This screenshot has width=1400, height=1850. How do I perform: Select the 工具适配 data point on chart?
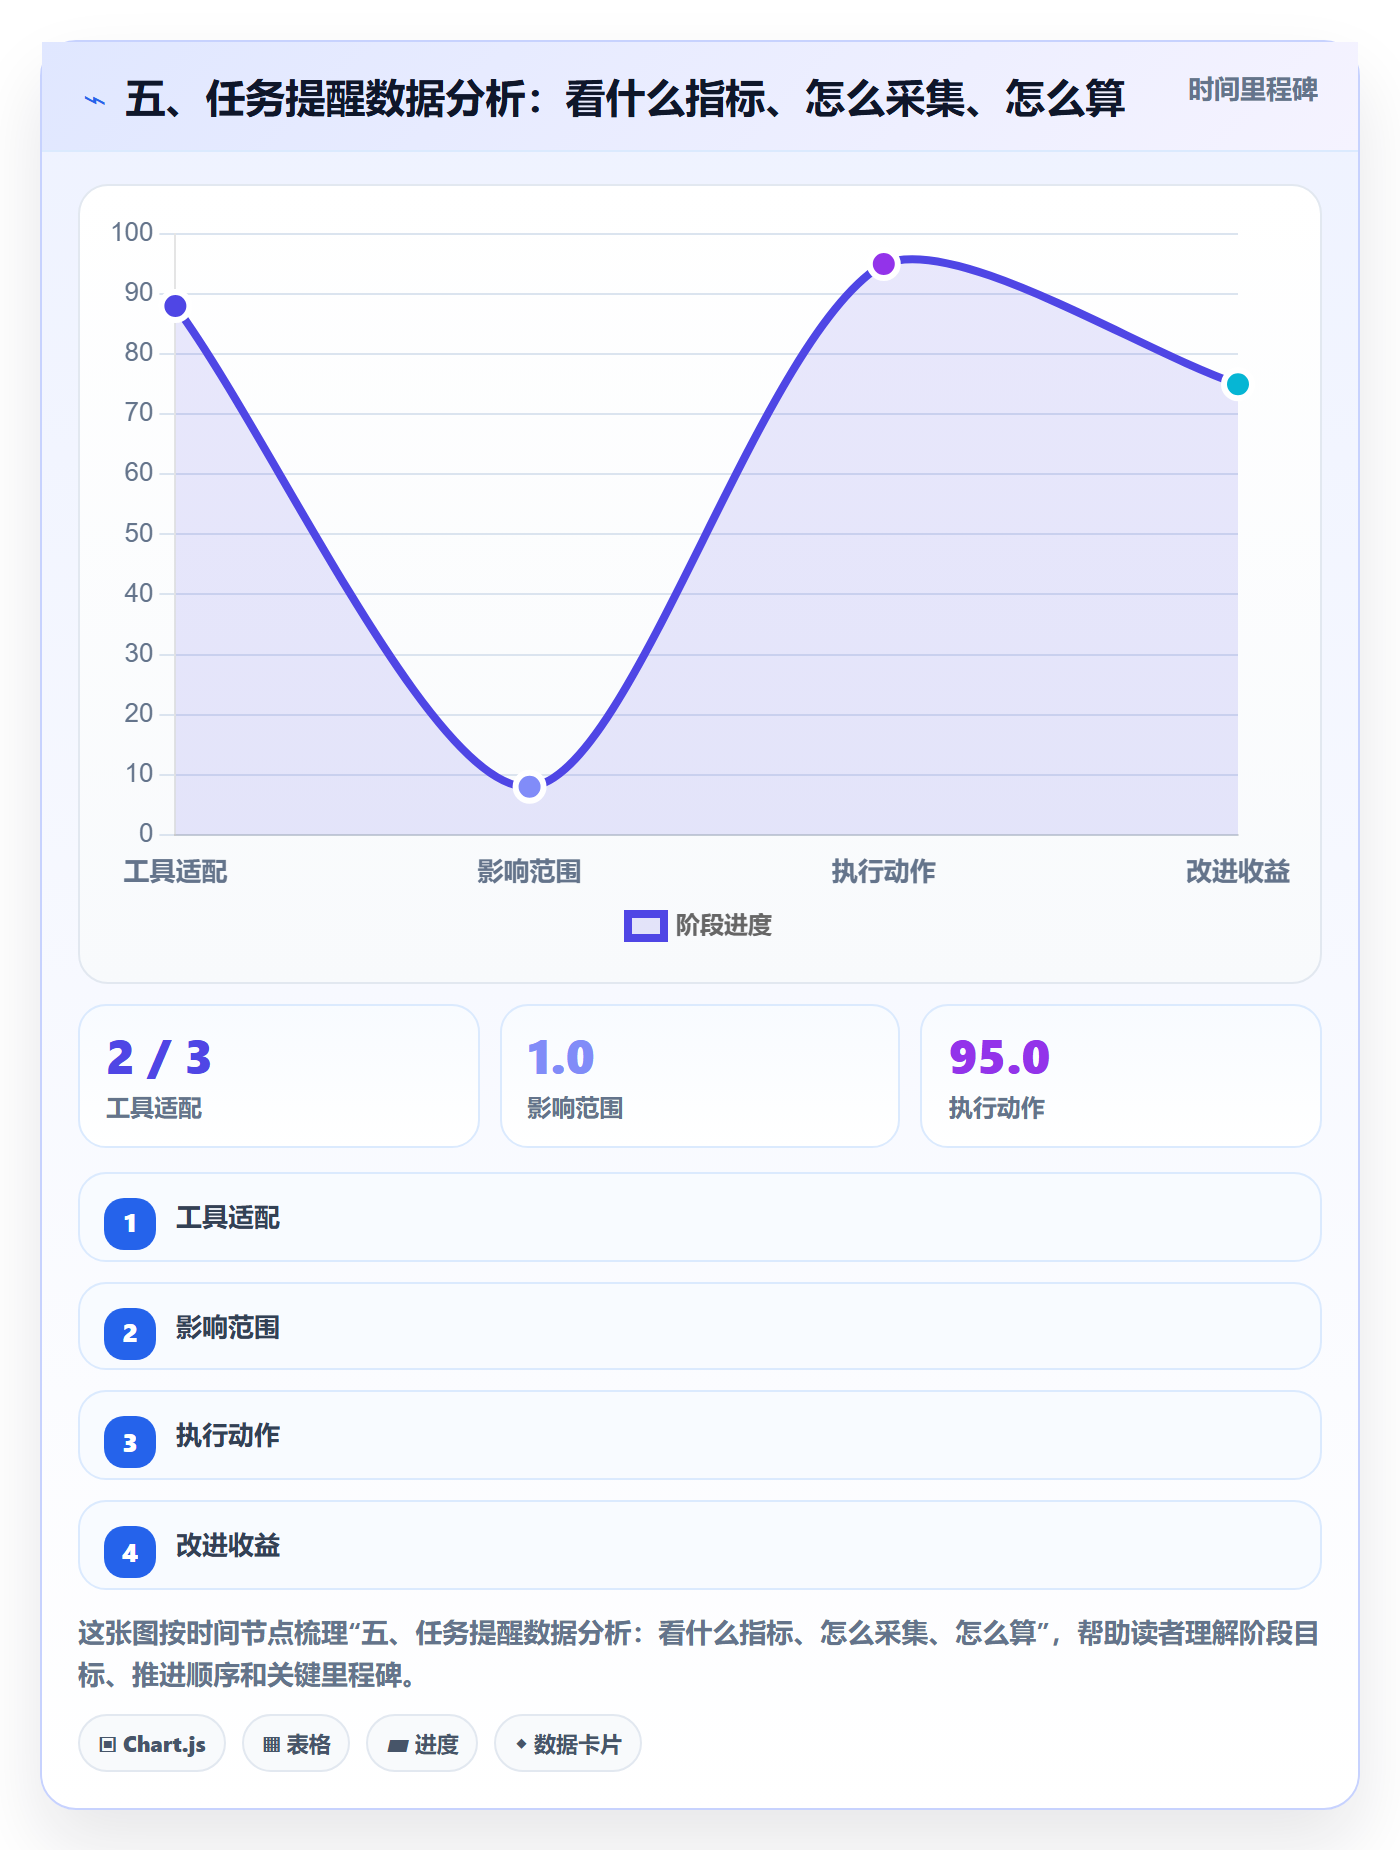click(175, 306)
